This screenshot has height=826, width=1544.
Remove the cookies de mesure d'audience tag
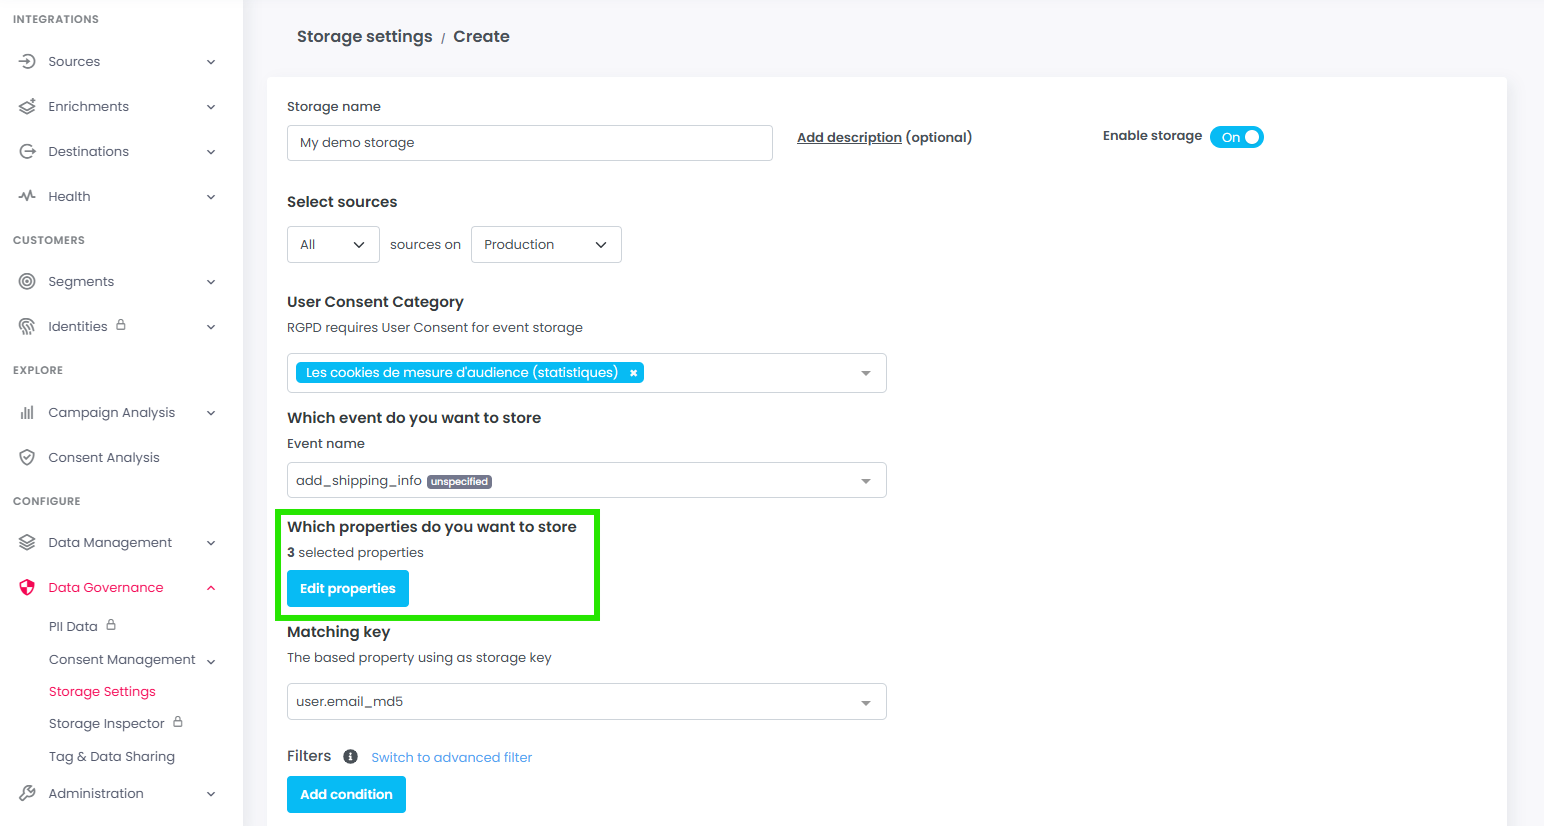tap(633, 373)
